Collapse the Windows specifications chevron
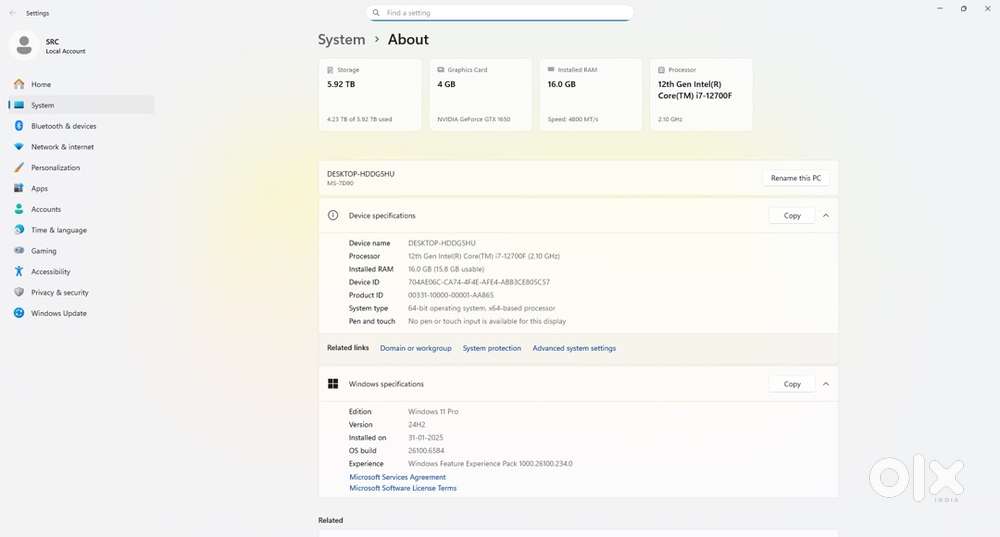 (826, 384)
